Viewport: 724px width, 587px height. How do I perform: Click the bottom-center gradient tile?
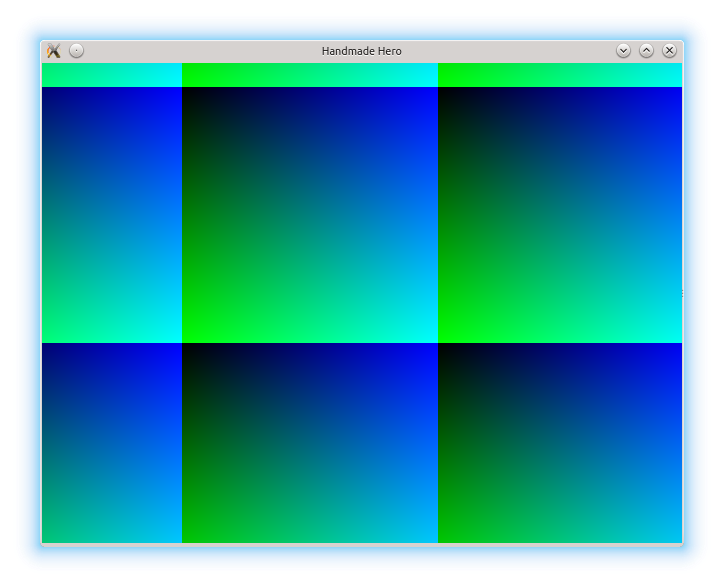coord(309,443)
